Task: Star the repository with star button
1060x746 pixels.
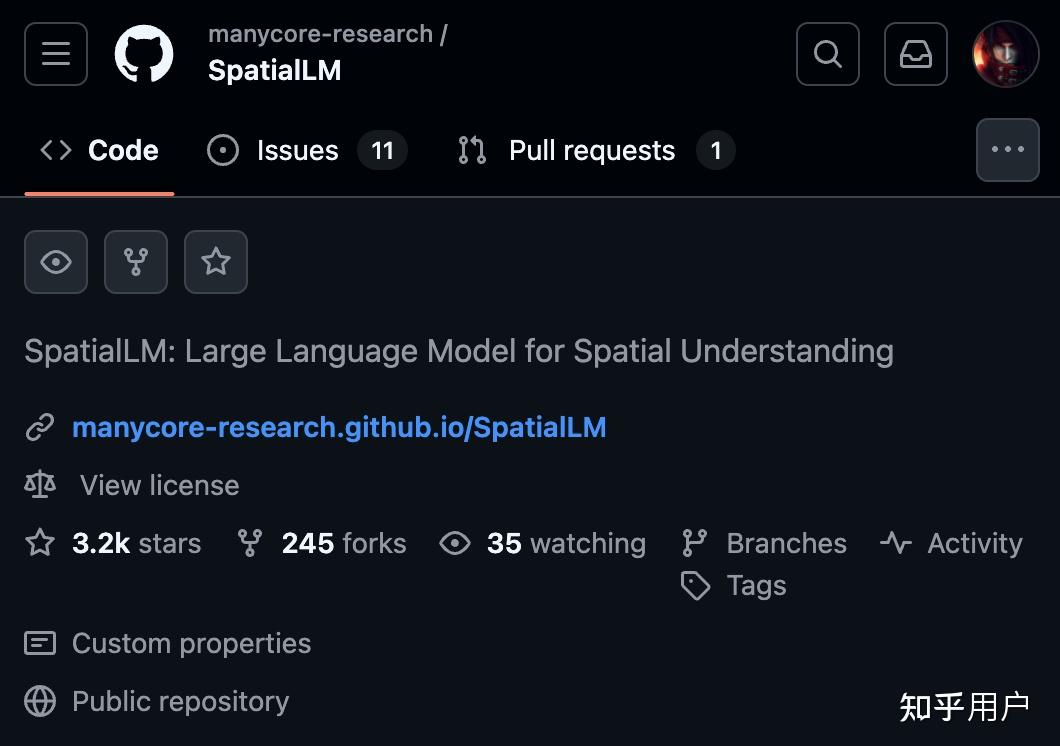Action: point(216,262)
